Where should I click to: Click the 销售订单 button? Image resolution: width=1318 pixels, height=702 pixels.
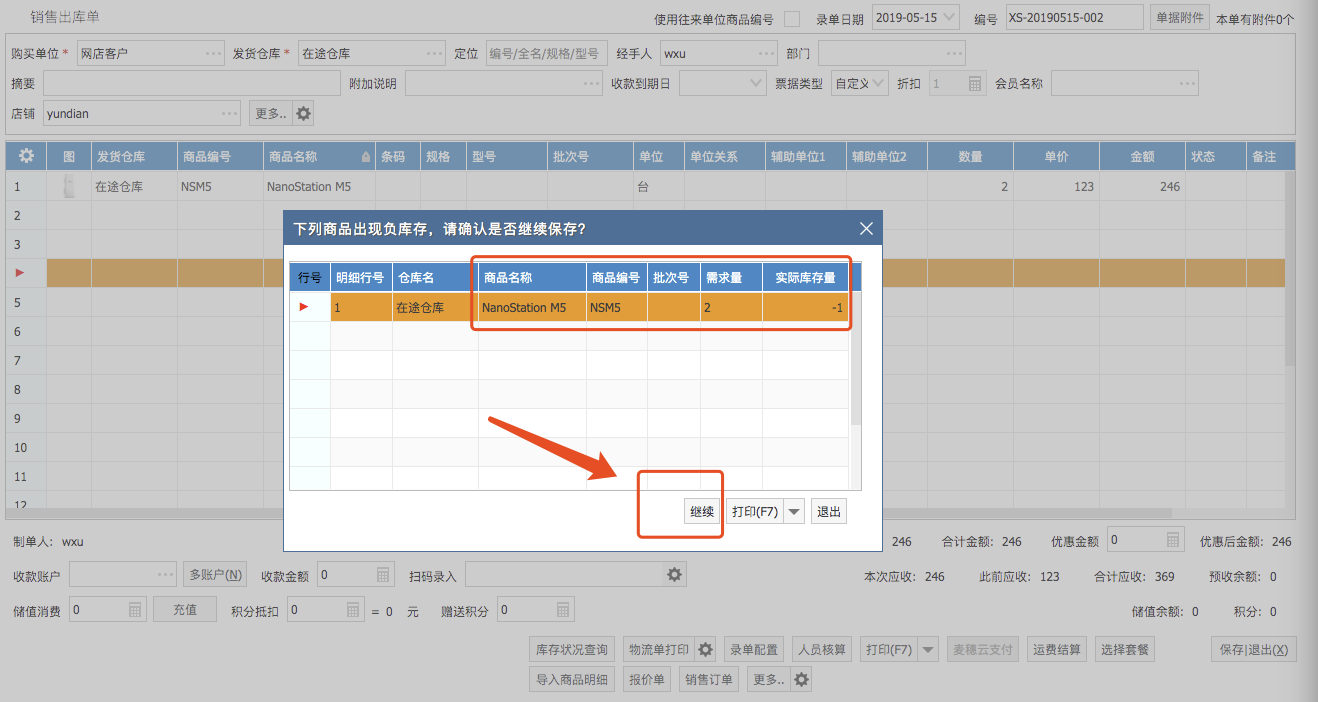pyautogui.click(x=709, y=680)
